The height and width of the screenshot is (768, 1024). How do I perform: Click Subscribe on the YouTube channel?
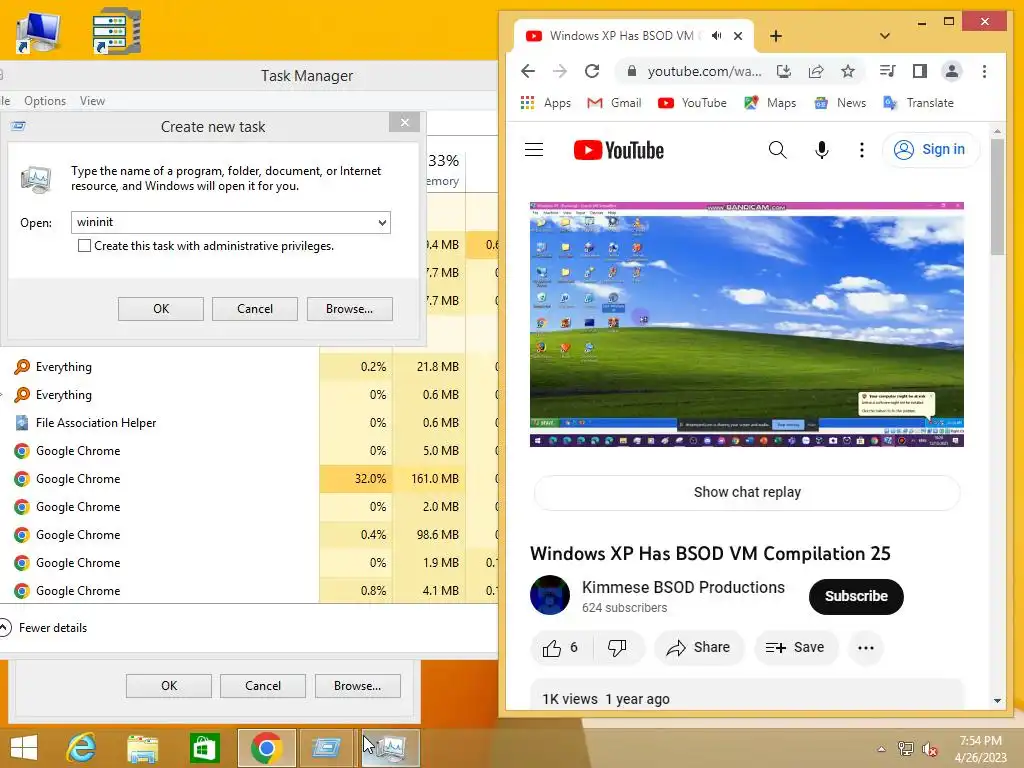coord(856,596)
